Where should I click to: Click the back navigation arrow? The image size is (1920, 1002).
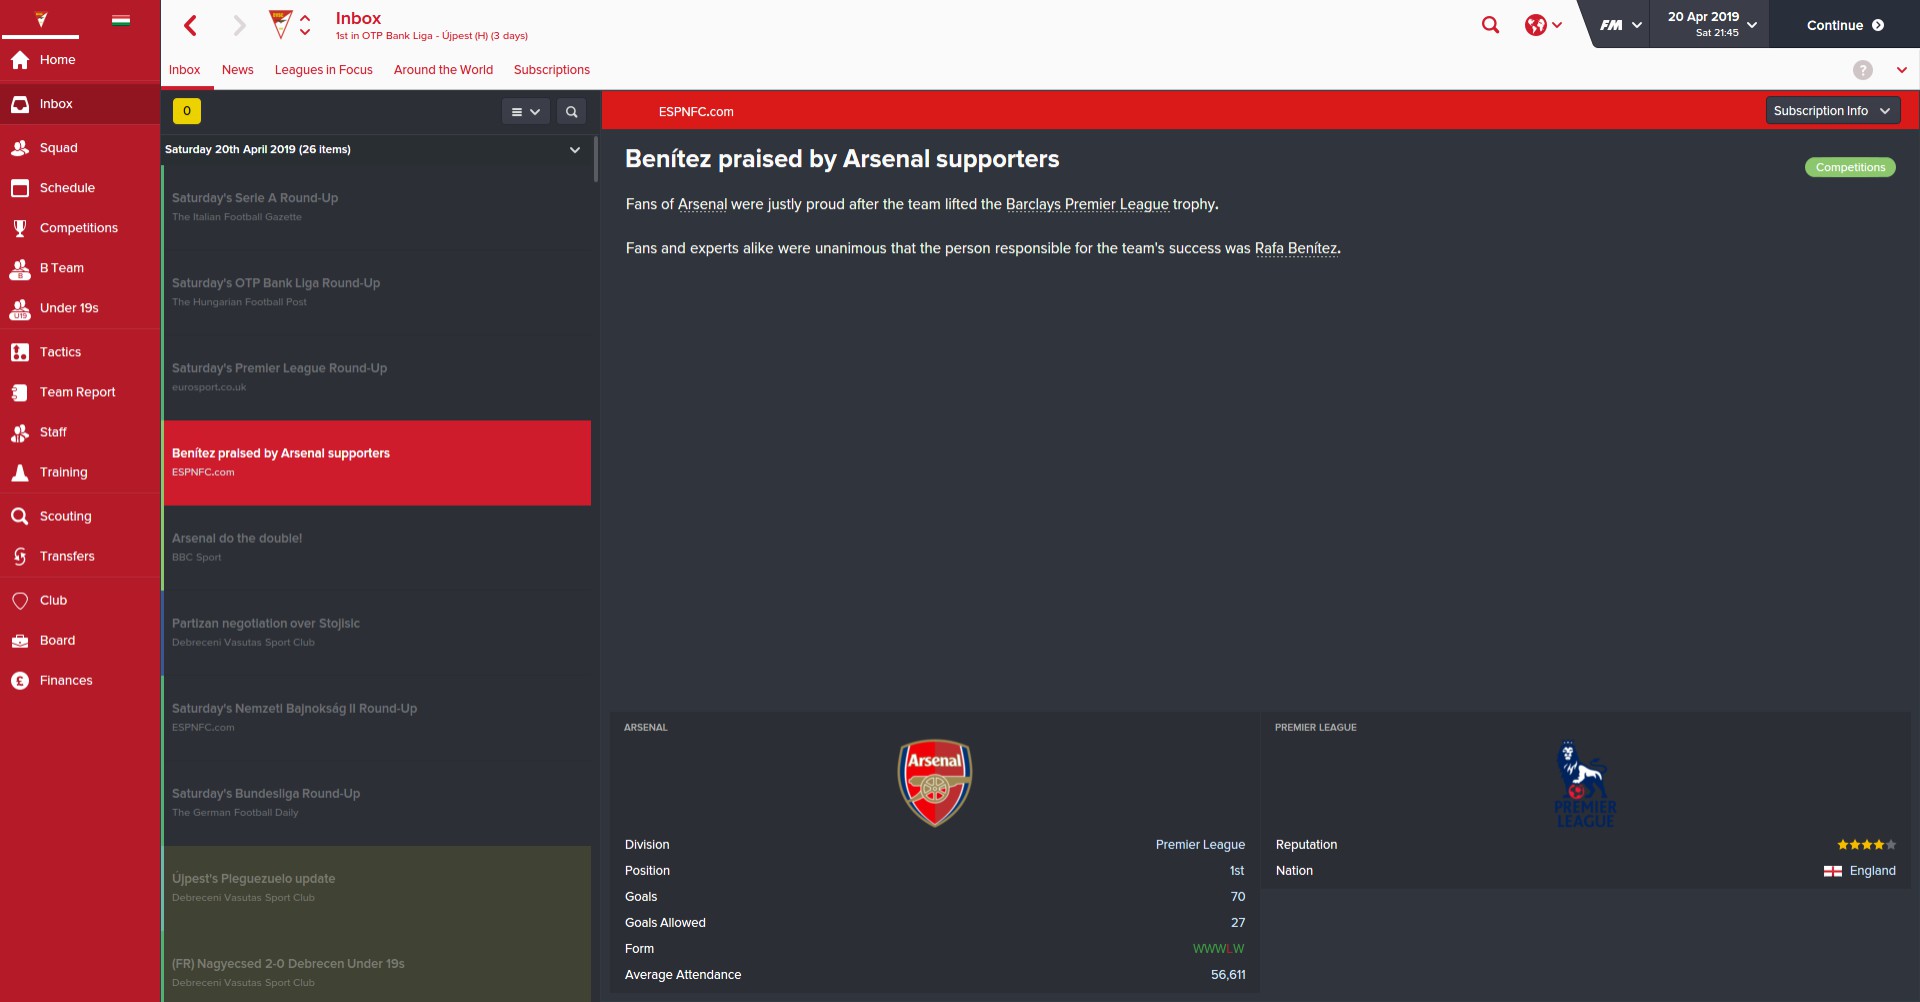pyautogui.click(x=191, y=25)
